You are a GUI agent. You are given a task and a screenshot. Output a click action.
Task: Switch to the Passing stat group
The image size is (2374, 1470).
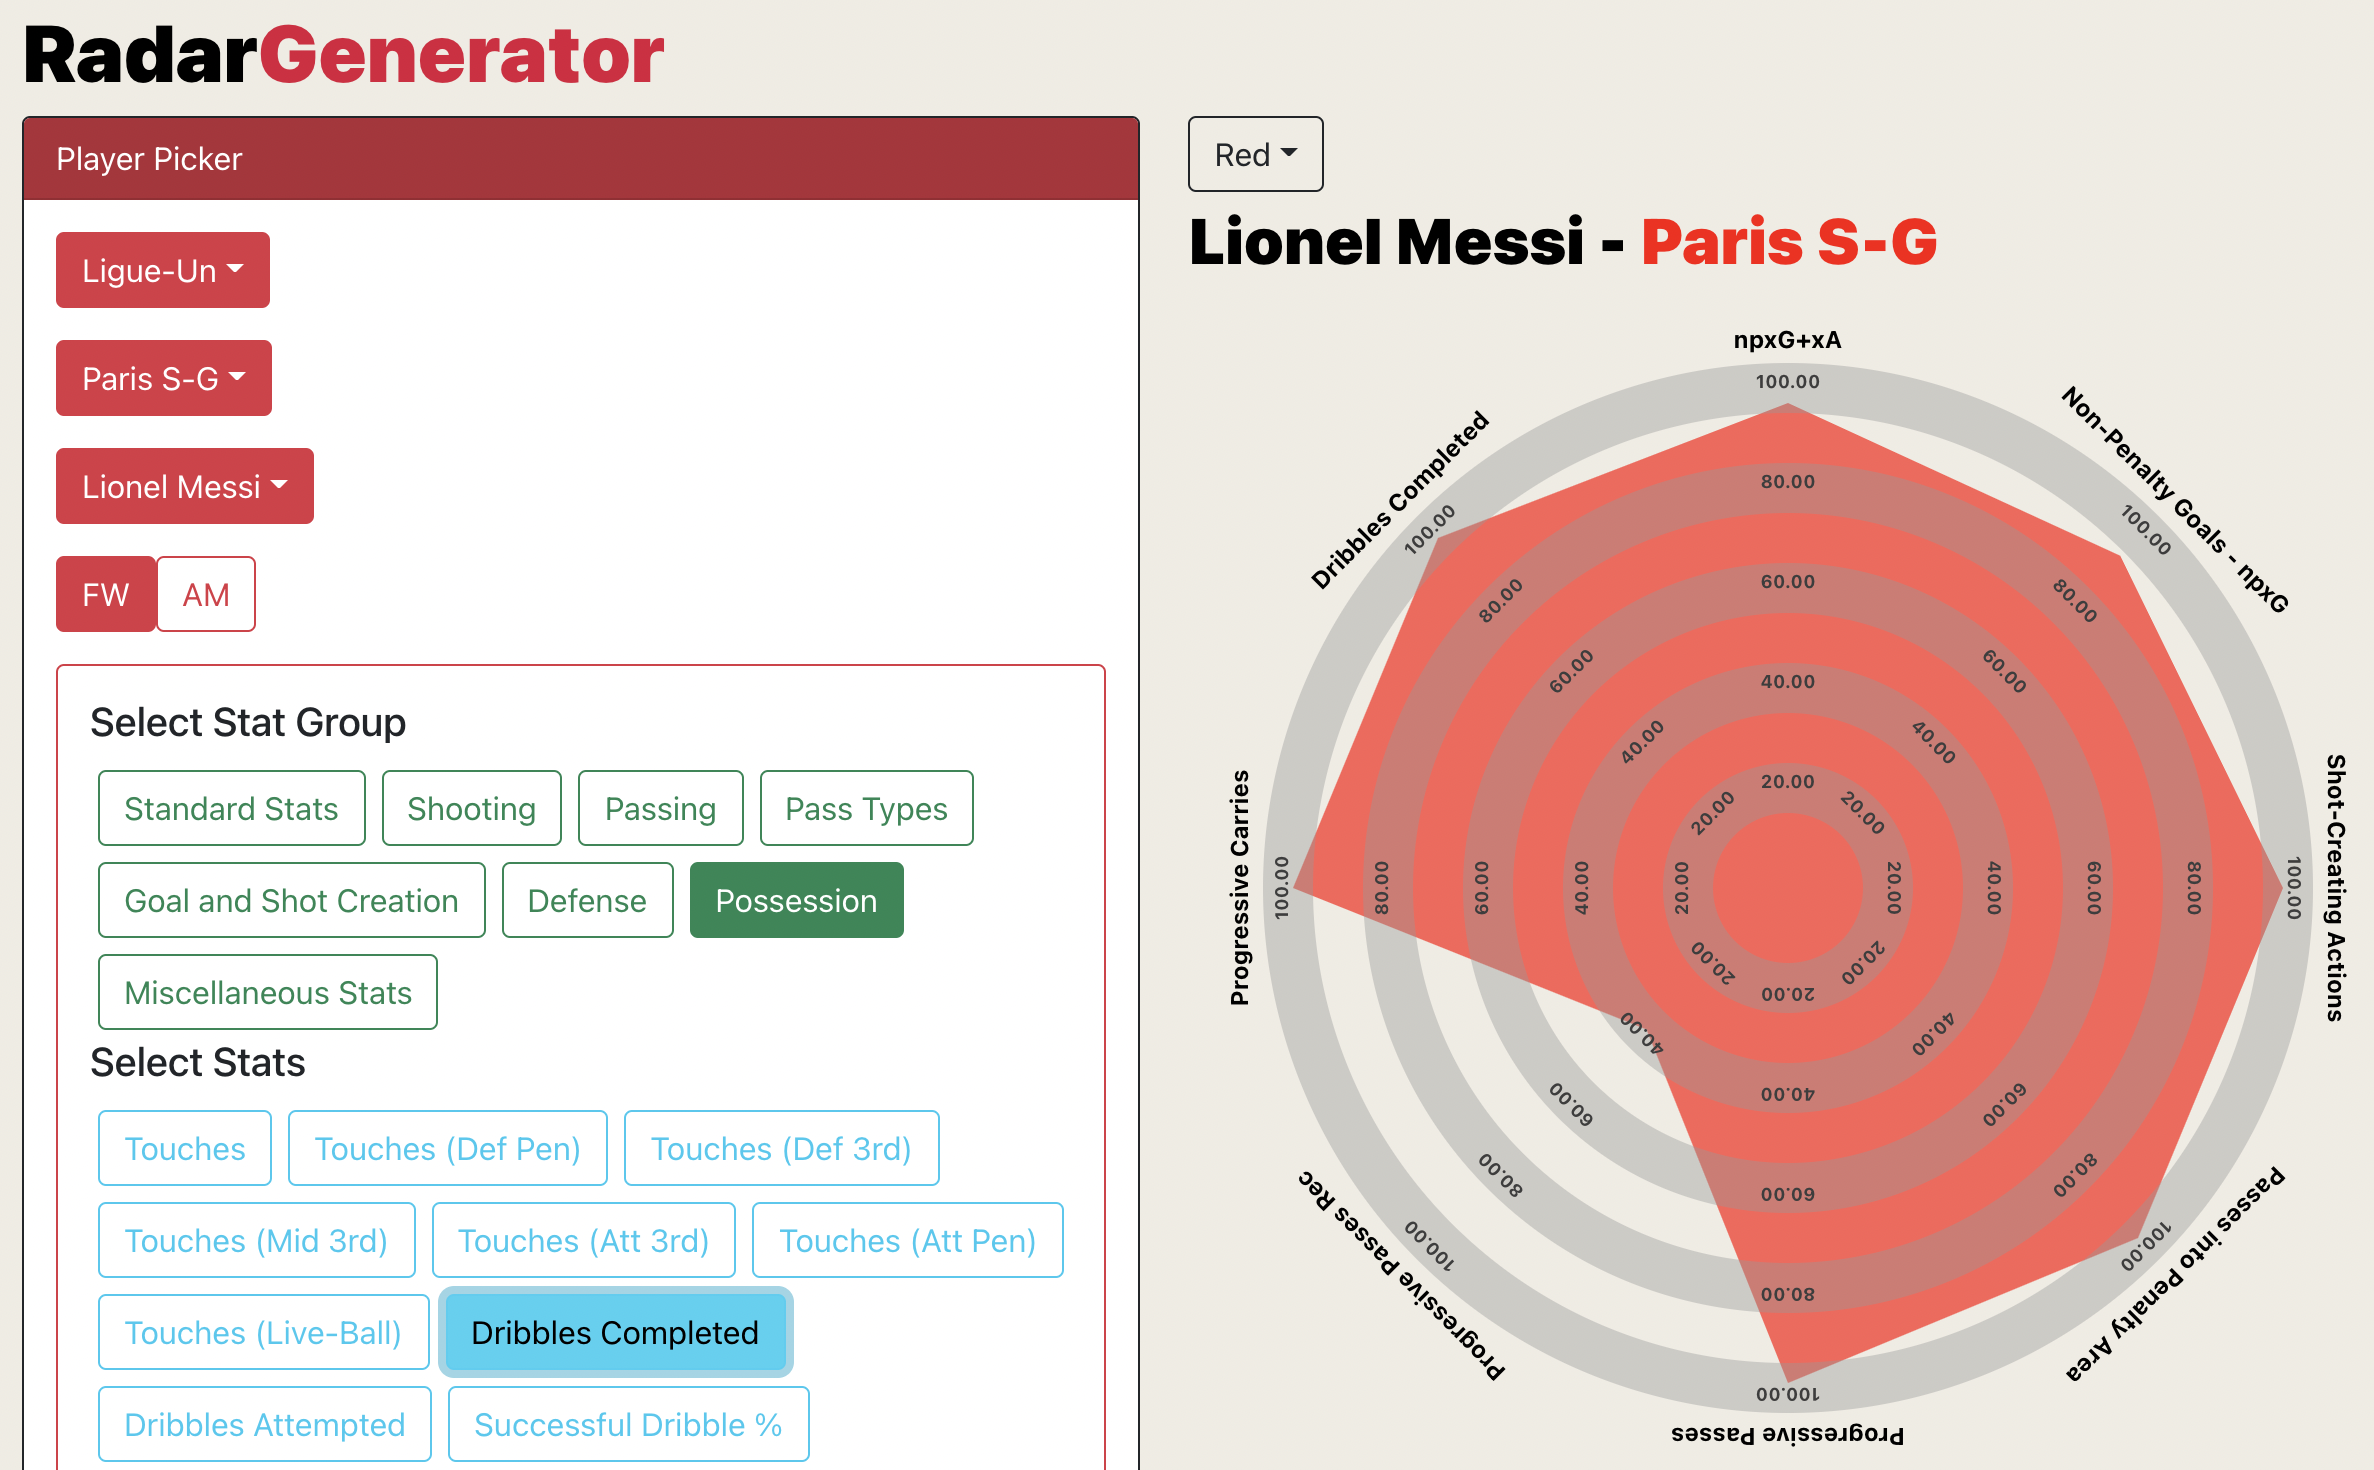(659, 807)
